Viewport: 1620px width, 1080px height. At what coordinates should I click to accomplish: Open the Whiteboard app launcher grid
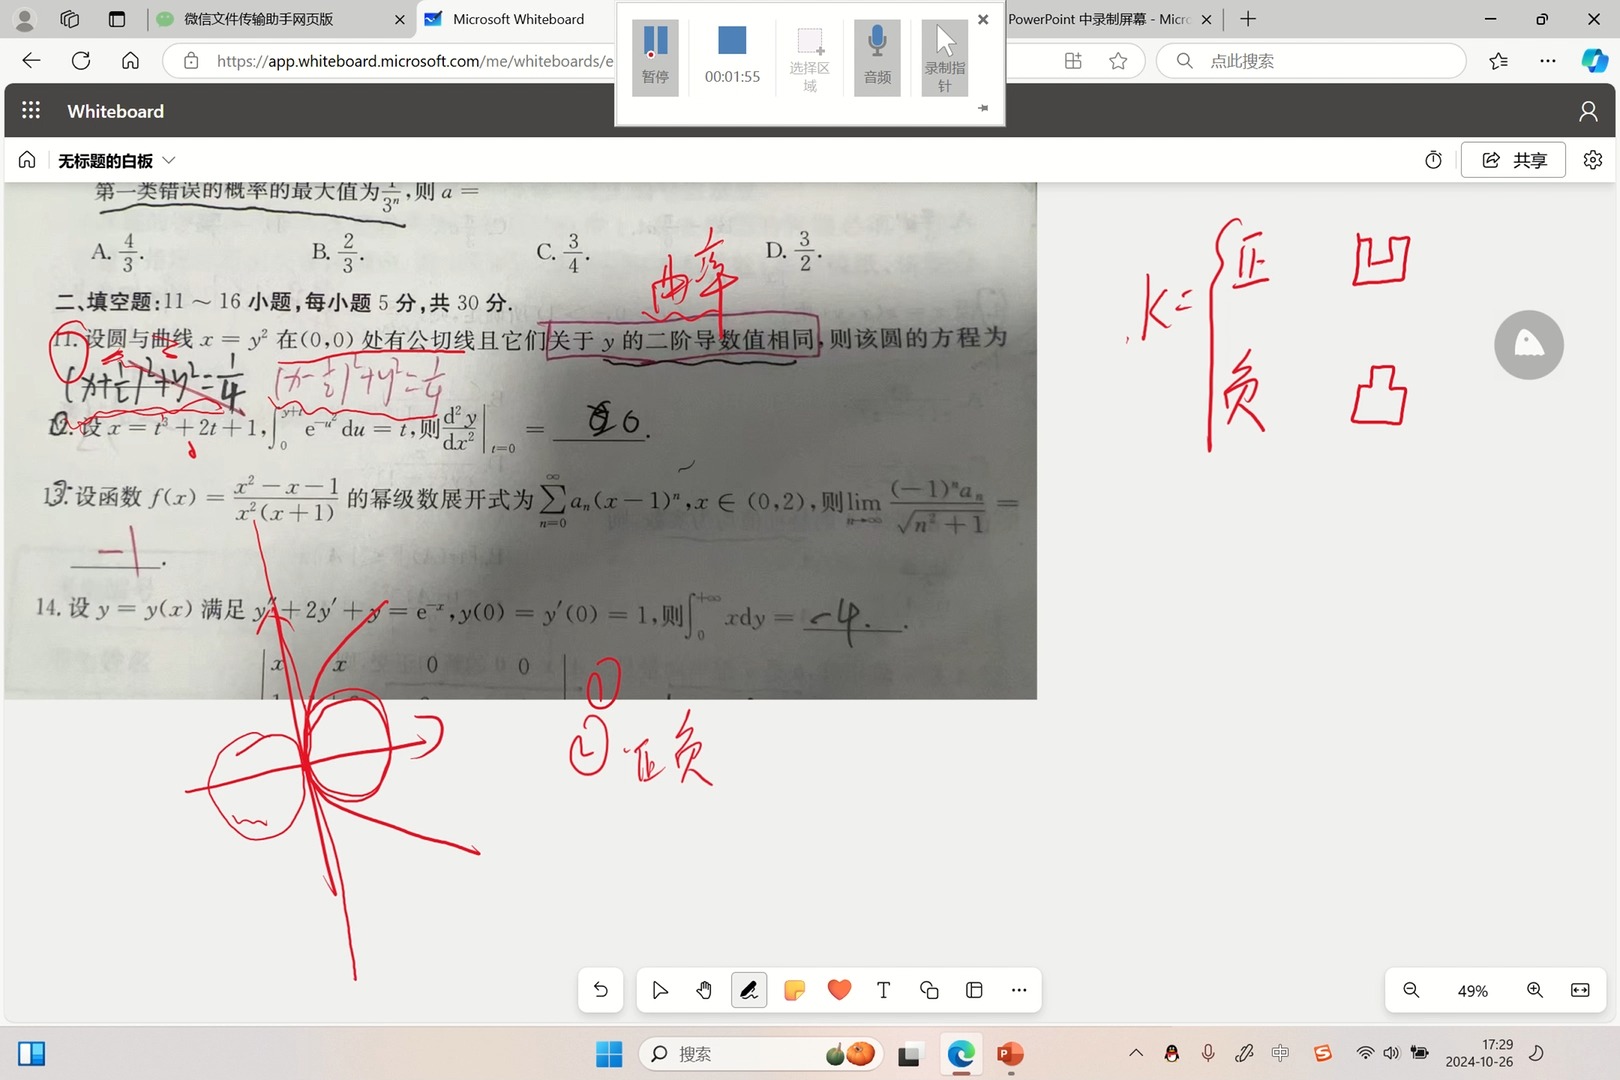pos(31,111)
